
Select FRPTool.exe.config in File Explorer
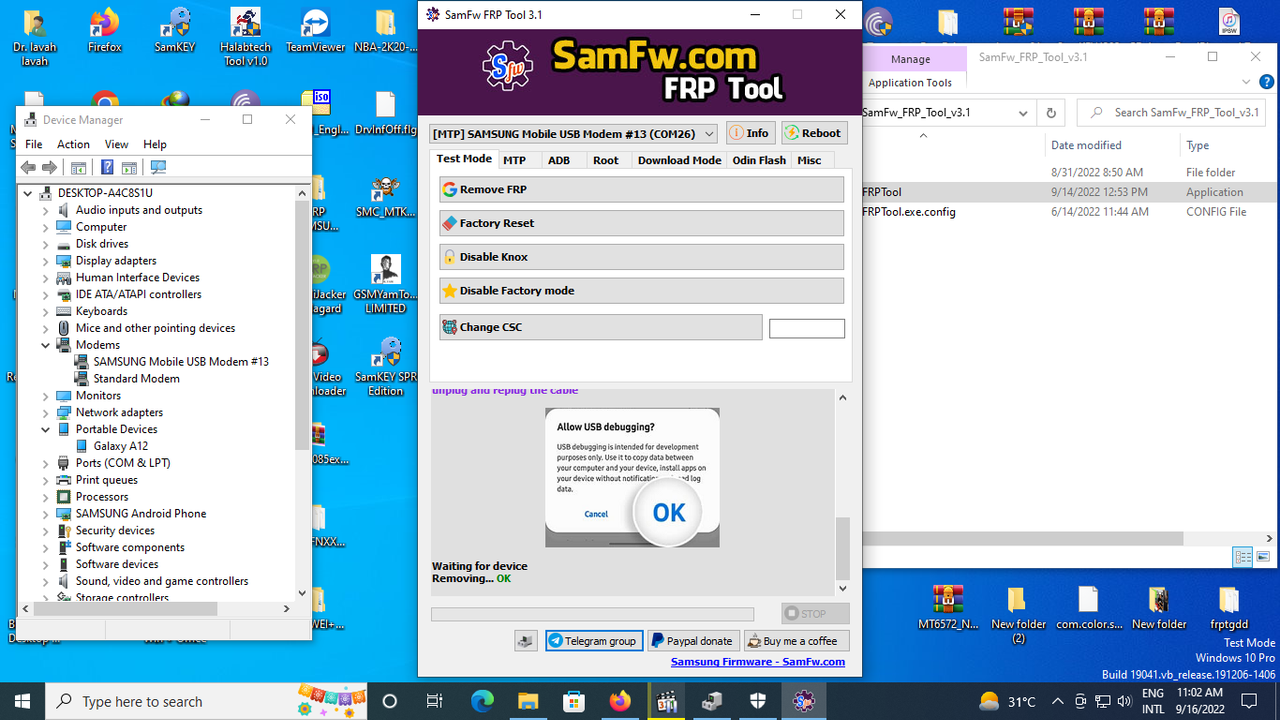(x=909, y=212)
